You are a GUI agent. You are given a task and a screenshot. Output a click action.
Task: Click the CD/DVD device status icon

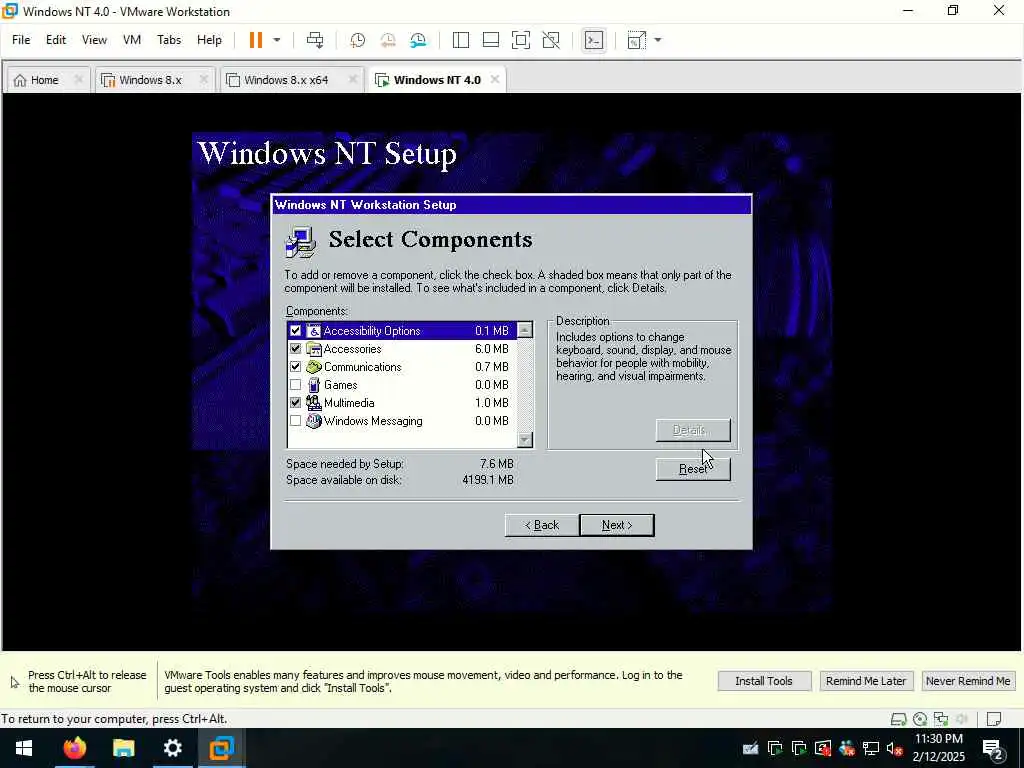pyautogui.click(x=920, y=719)
